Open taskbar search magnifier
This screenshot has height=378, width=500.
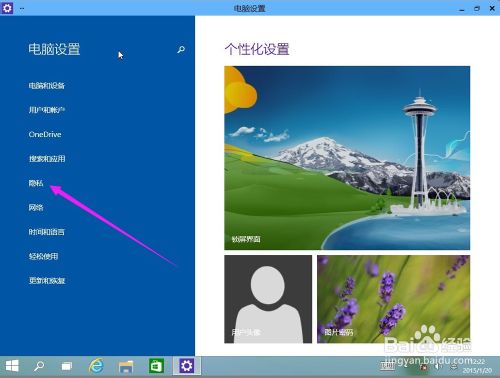39,366
